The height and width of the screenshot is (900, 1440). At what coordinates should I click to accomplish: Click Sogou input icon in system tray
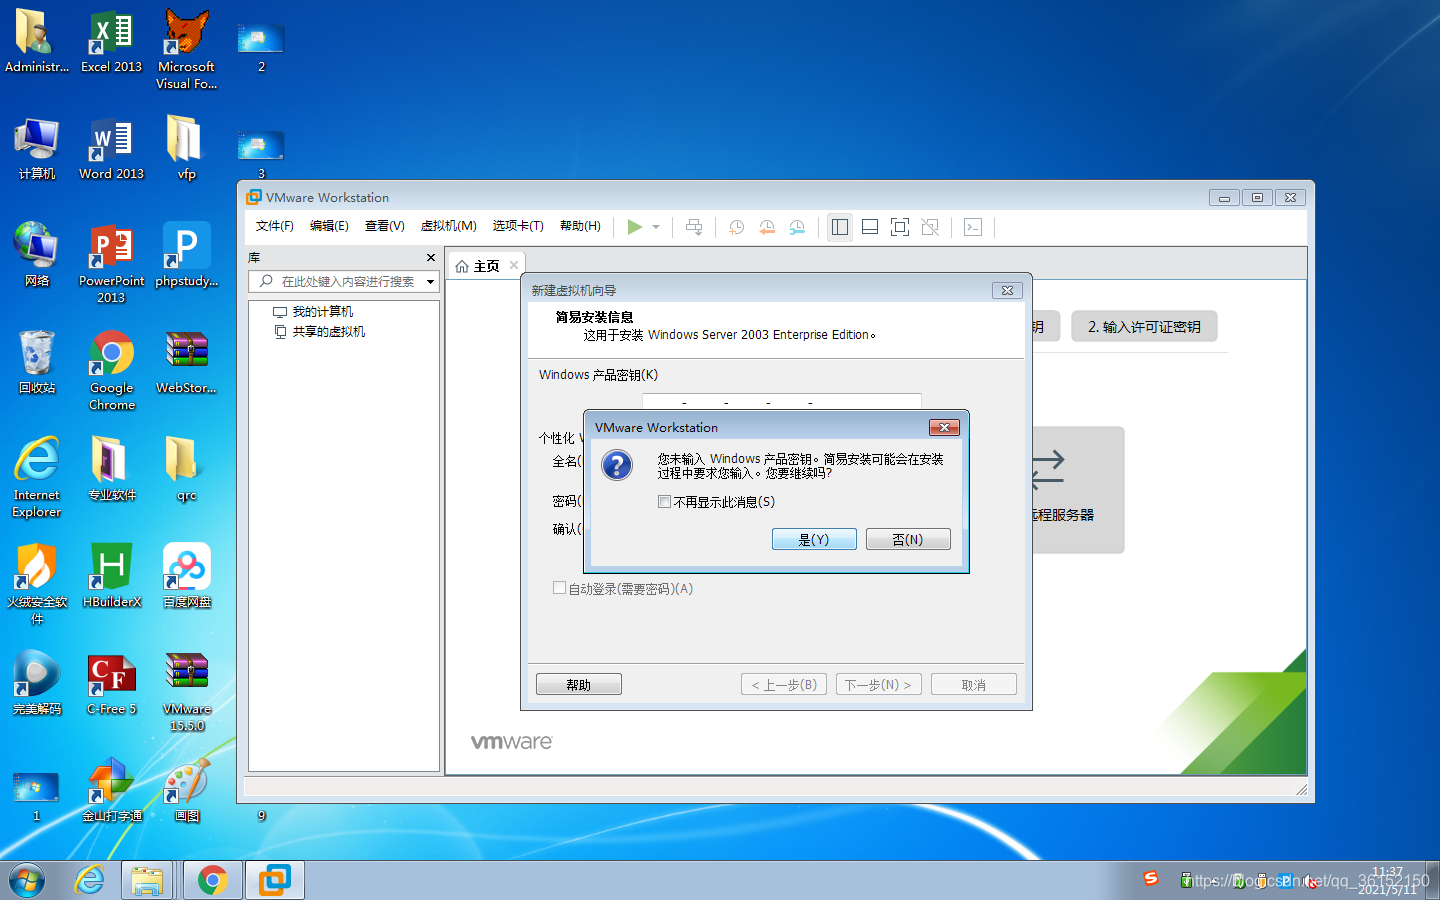(1151, 878)
